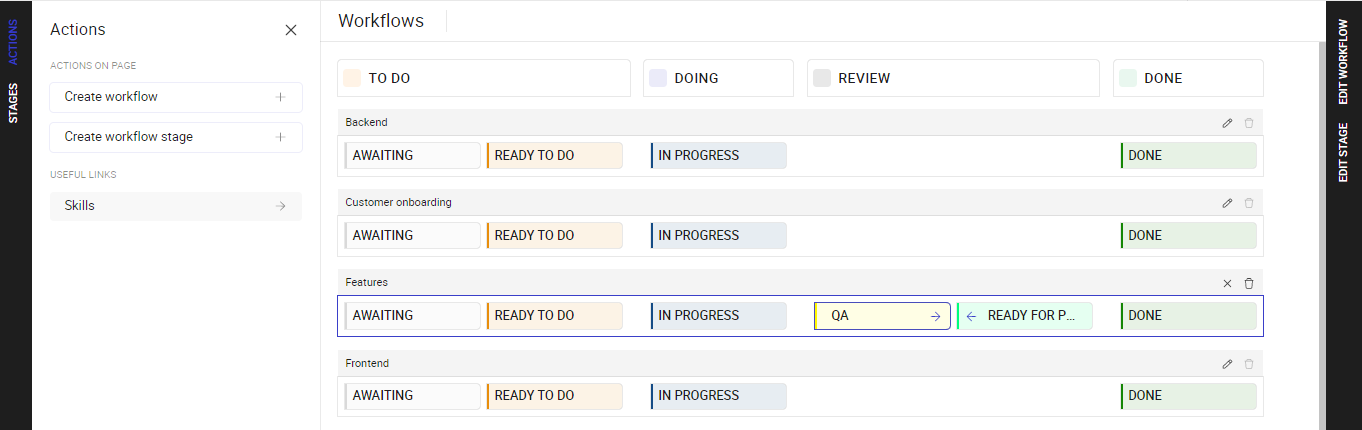
Task: Open the Skills useful link
Action: pyautogui.click(x=175, y=206)
